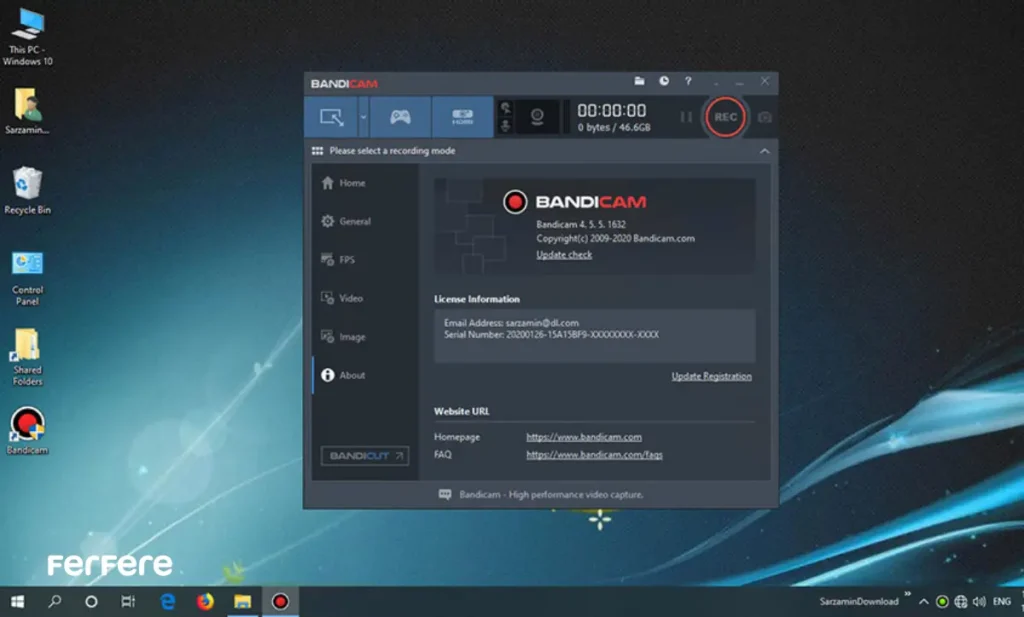The image size is (1024, 617).
Task: Click the Bandicam 4.5.5.1632 version text
Action: pos(581,224)
